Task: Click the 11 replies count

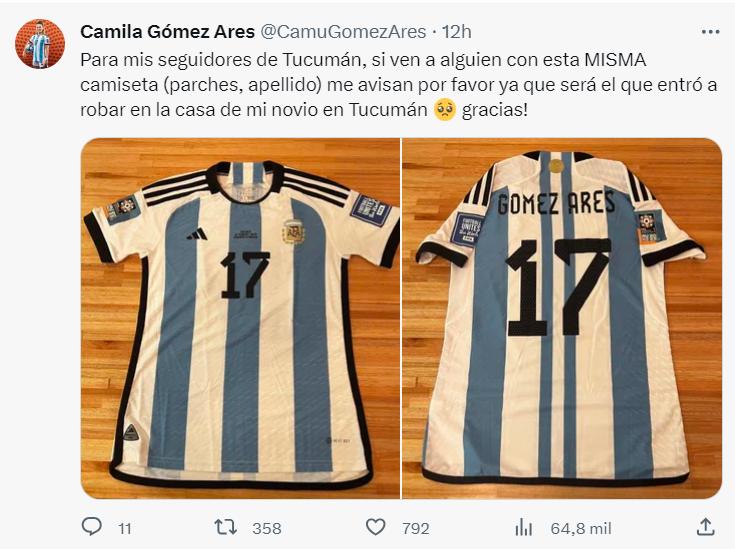Action: [x=125, y=529]
